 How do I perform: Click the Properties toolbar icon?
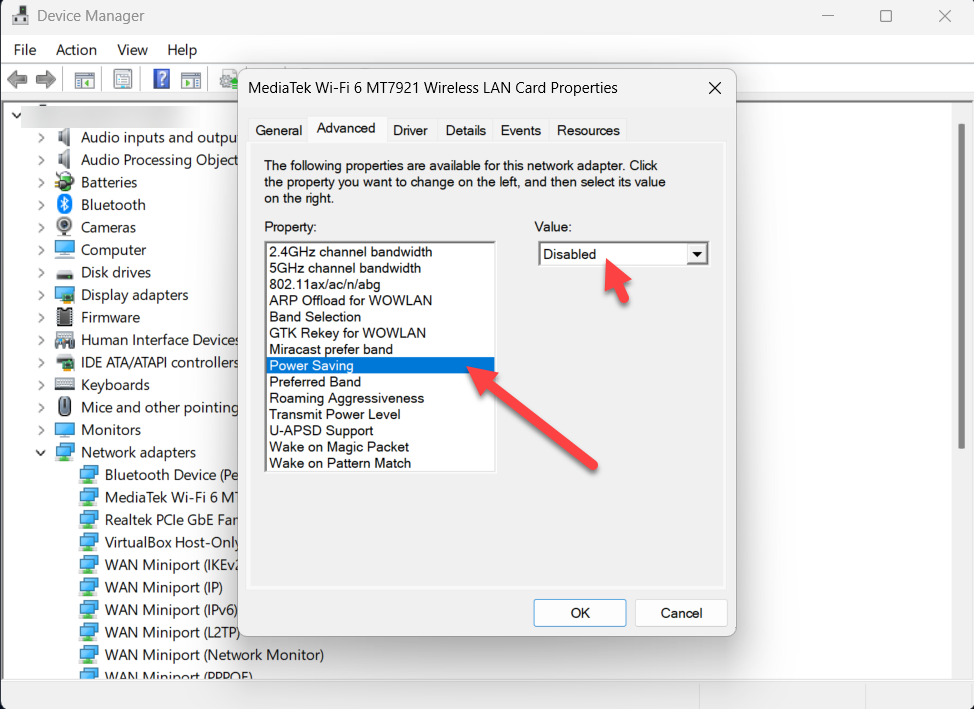tap(122, 80)
